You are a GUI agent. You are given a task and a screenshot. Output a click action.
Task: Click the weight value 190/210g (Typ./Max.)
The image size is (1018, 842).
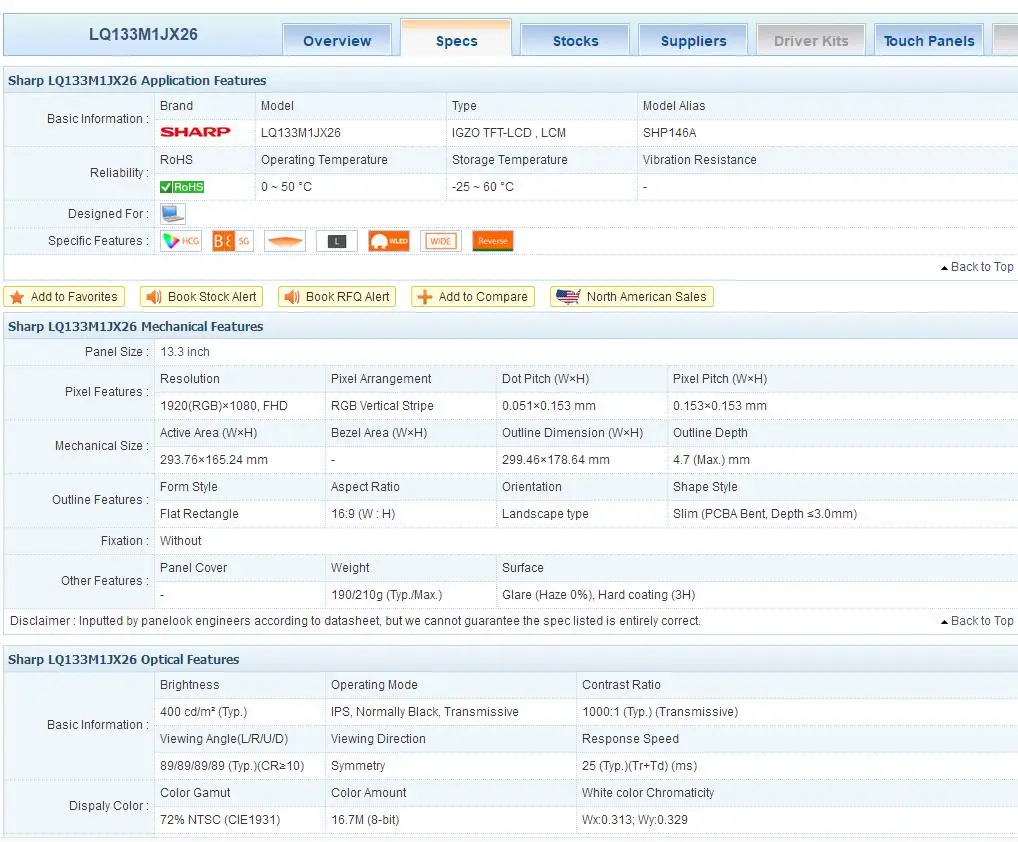[386, 595]
